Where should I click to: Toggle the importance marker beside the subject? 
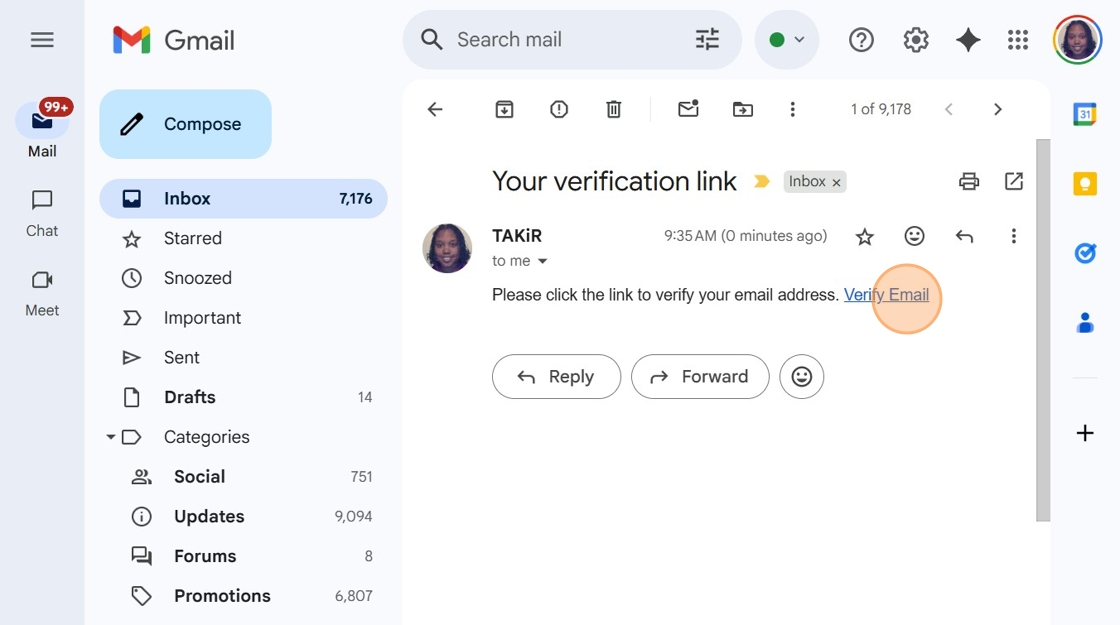tap(762, 182)
